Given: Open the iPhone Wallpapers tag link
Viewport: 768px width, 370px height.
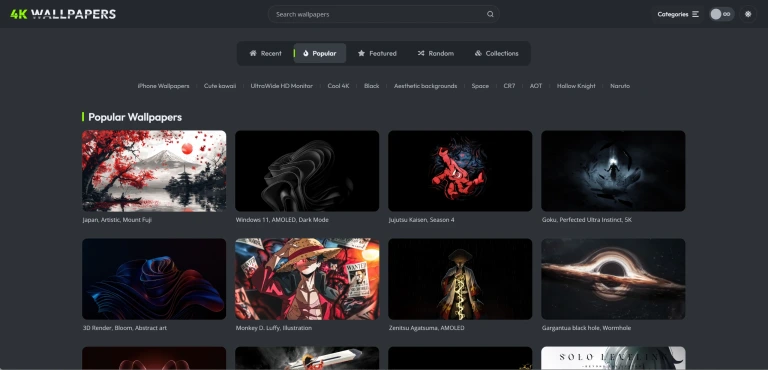Looking at the screenshot, I should 163,86.
